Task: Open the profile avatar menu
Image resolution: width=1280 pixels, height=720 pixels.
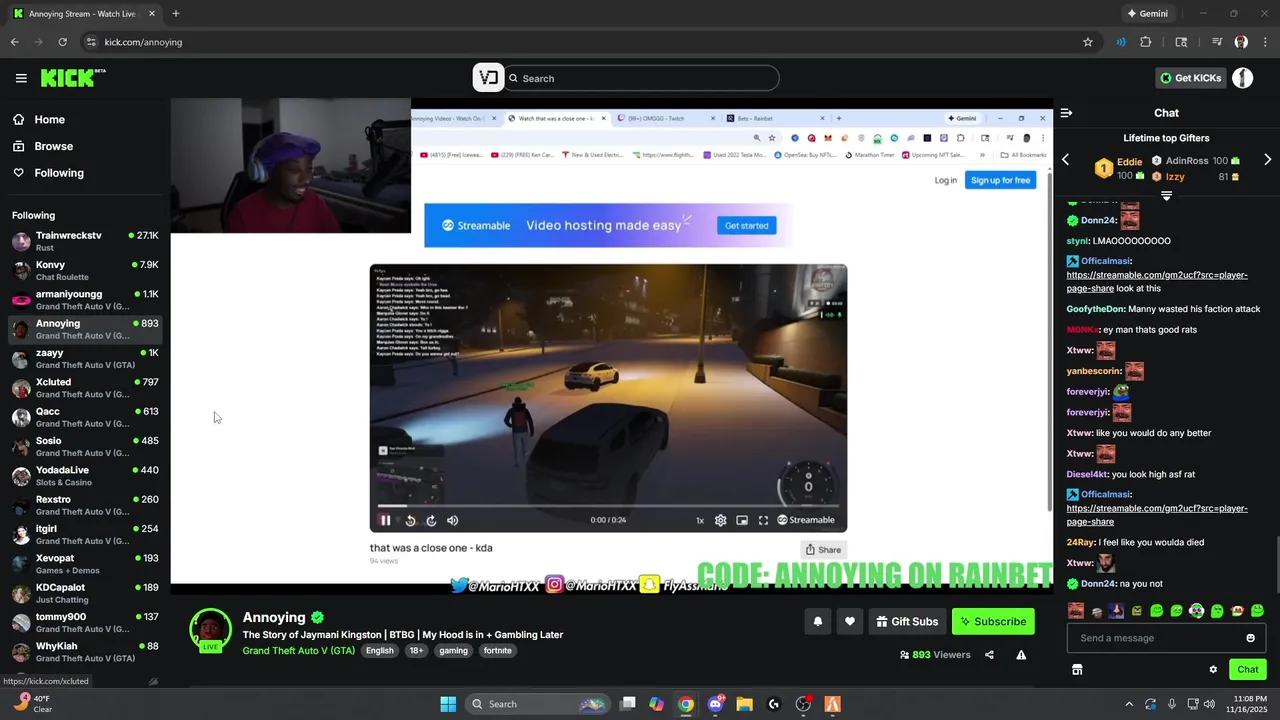Action: click(1243, 78)
